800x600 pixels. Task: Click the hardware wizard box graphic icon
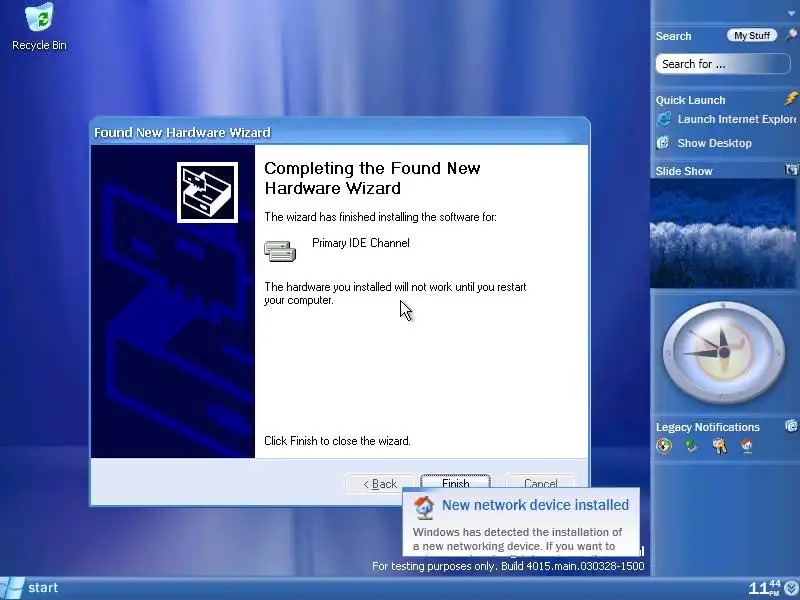[207, 192]
